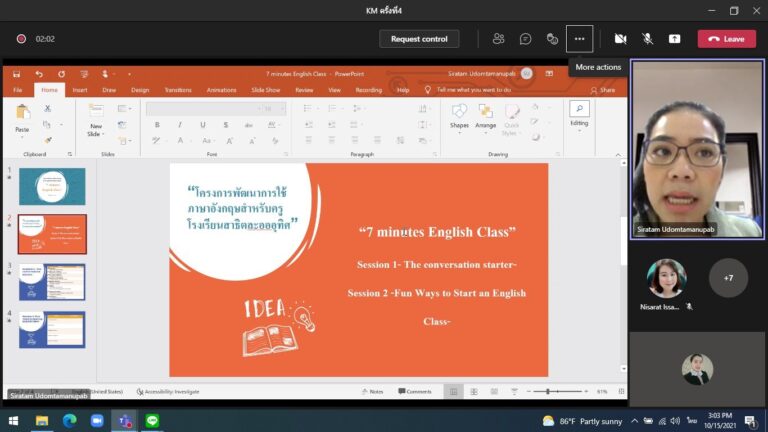Click the More actions ellipsis button
This screenshot has height=432, width=768.
click(x=579, y=39)
